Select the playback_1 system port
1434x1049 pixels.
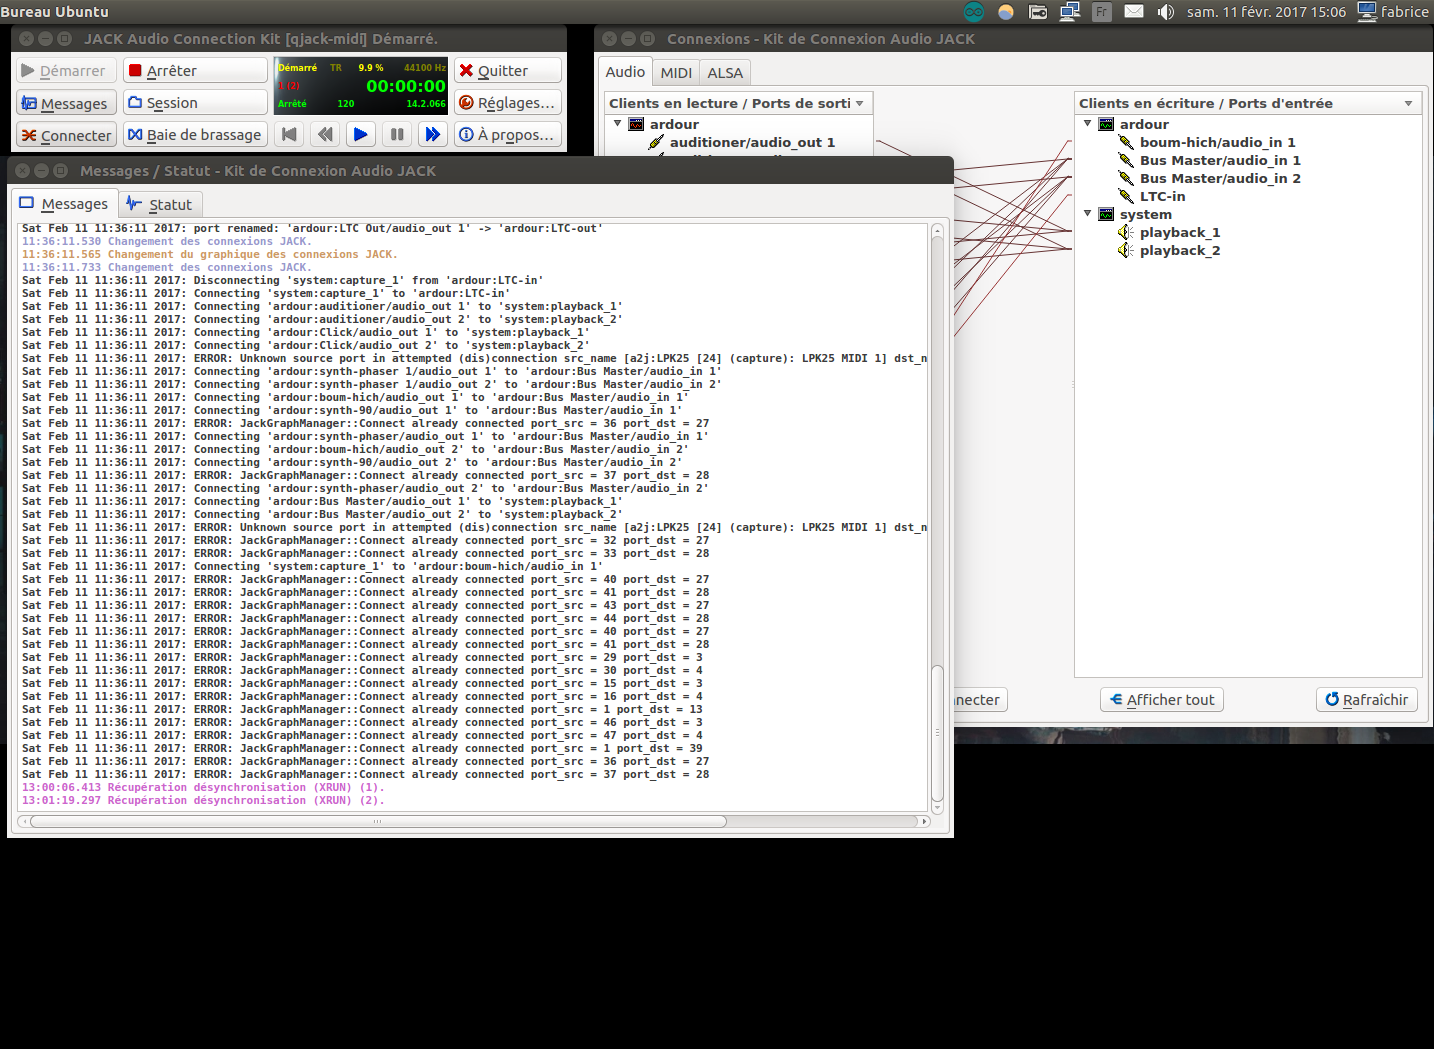pyautogui.click(x=1180, y=232)
